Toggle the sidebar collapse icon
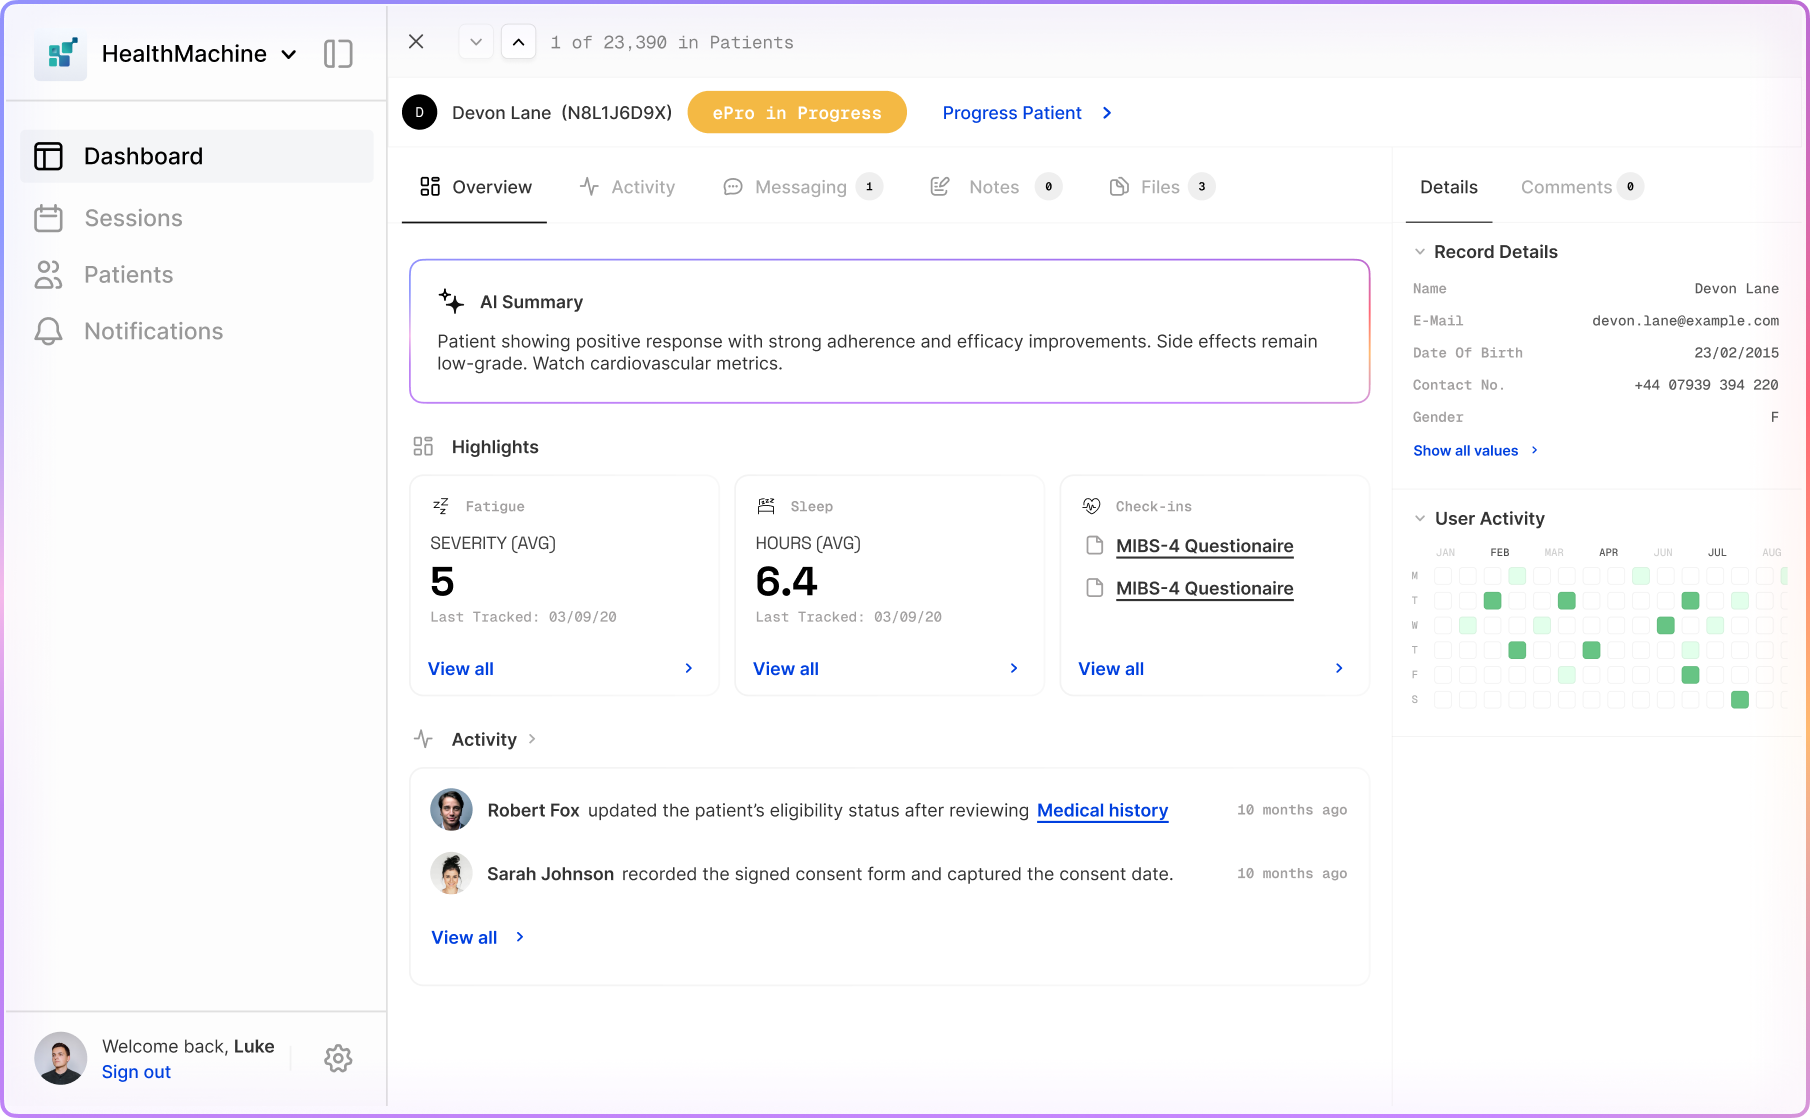The height and width of the screenshot is (1118, 1810). tap(338, 54)
